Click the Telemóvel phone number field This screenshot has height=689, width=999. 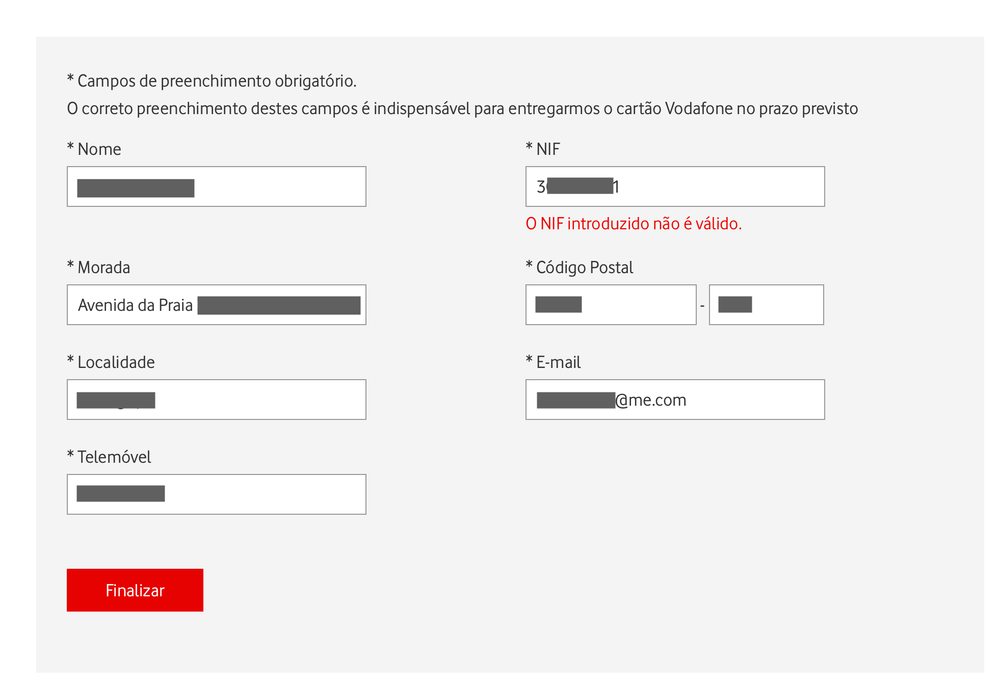216,493
